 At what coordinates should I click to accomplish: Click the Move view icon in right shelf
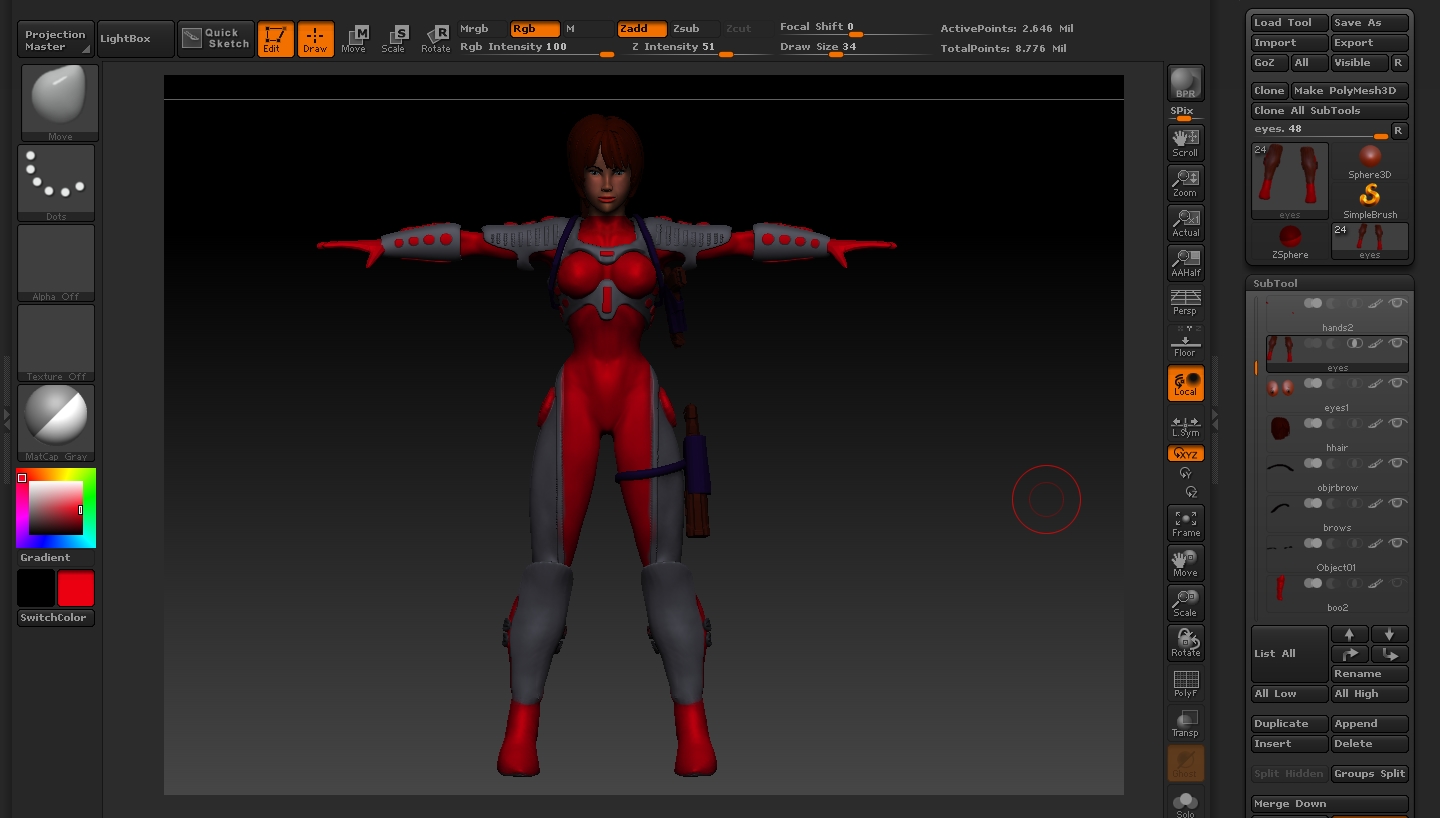click(1185, 563)
